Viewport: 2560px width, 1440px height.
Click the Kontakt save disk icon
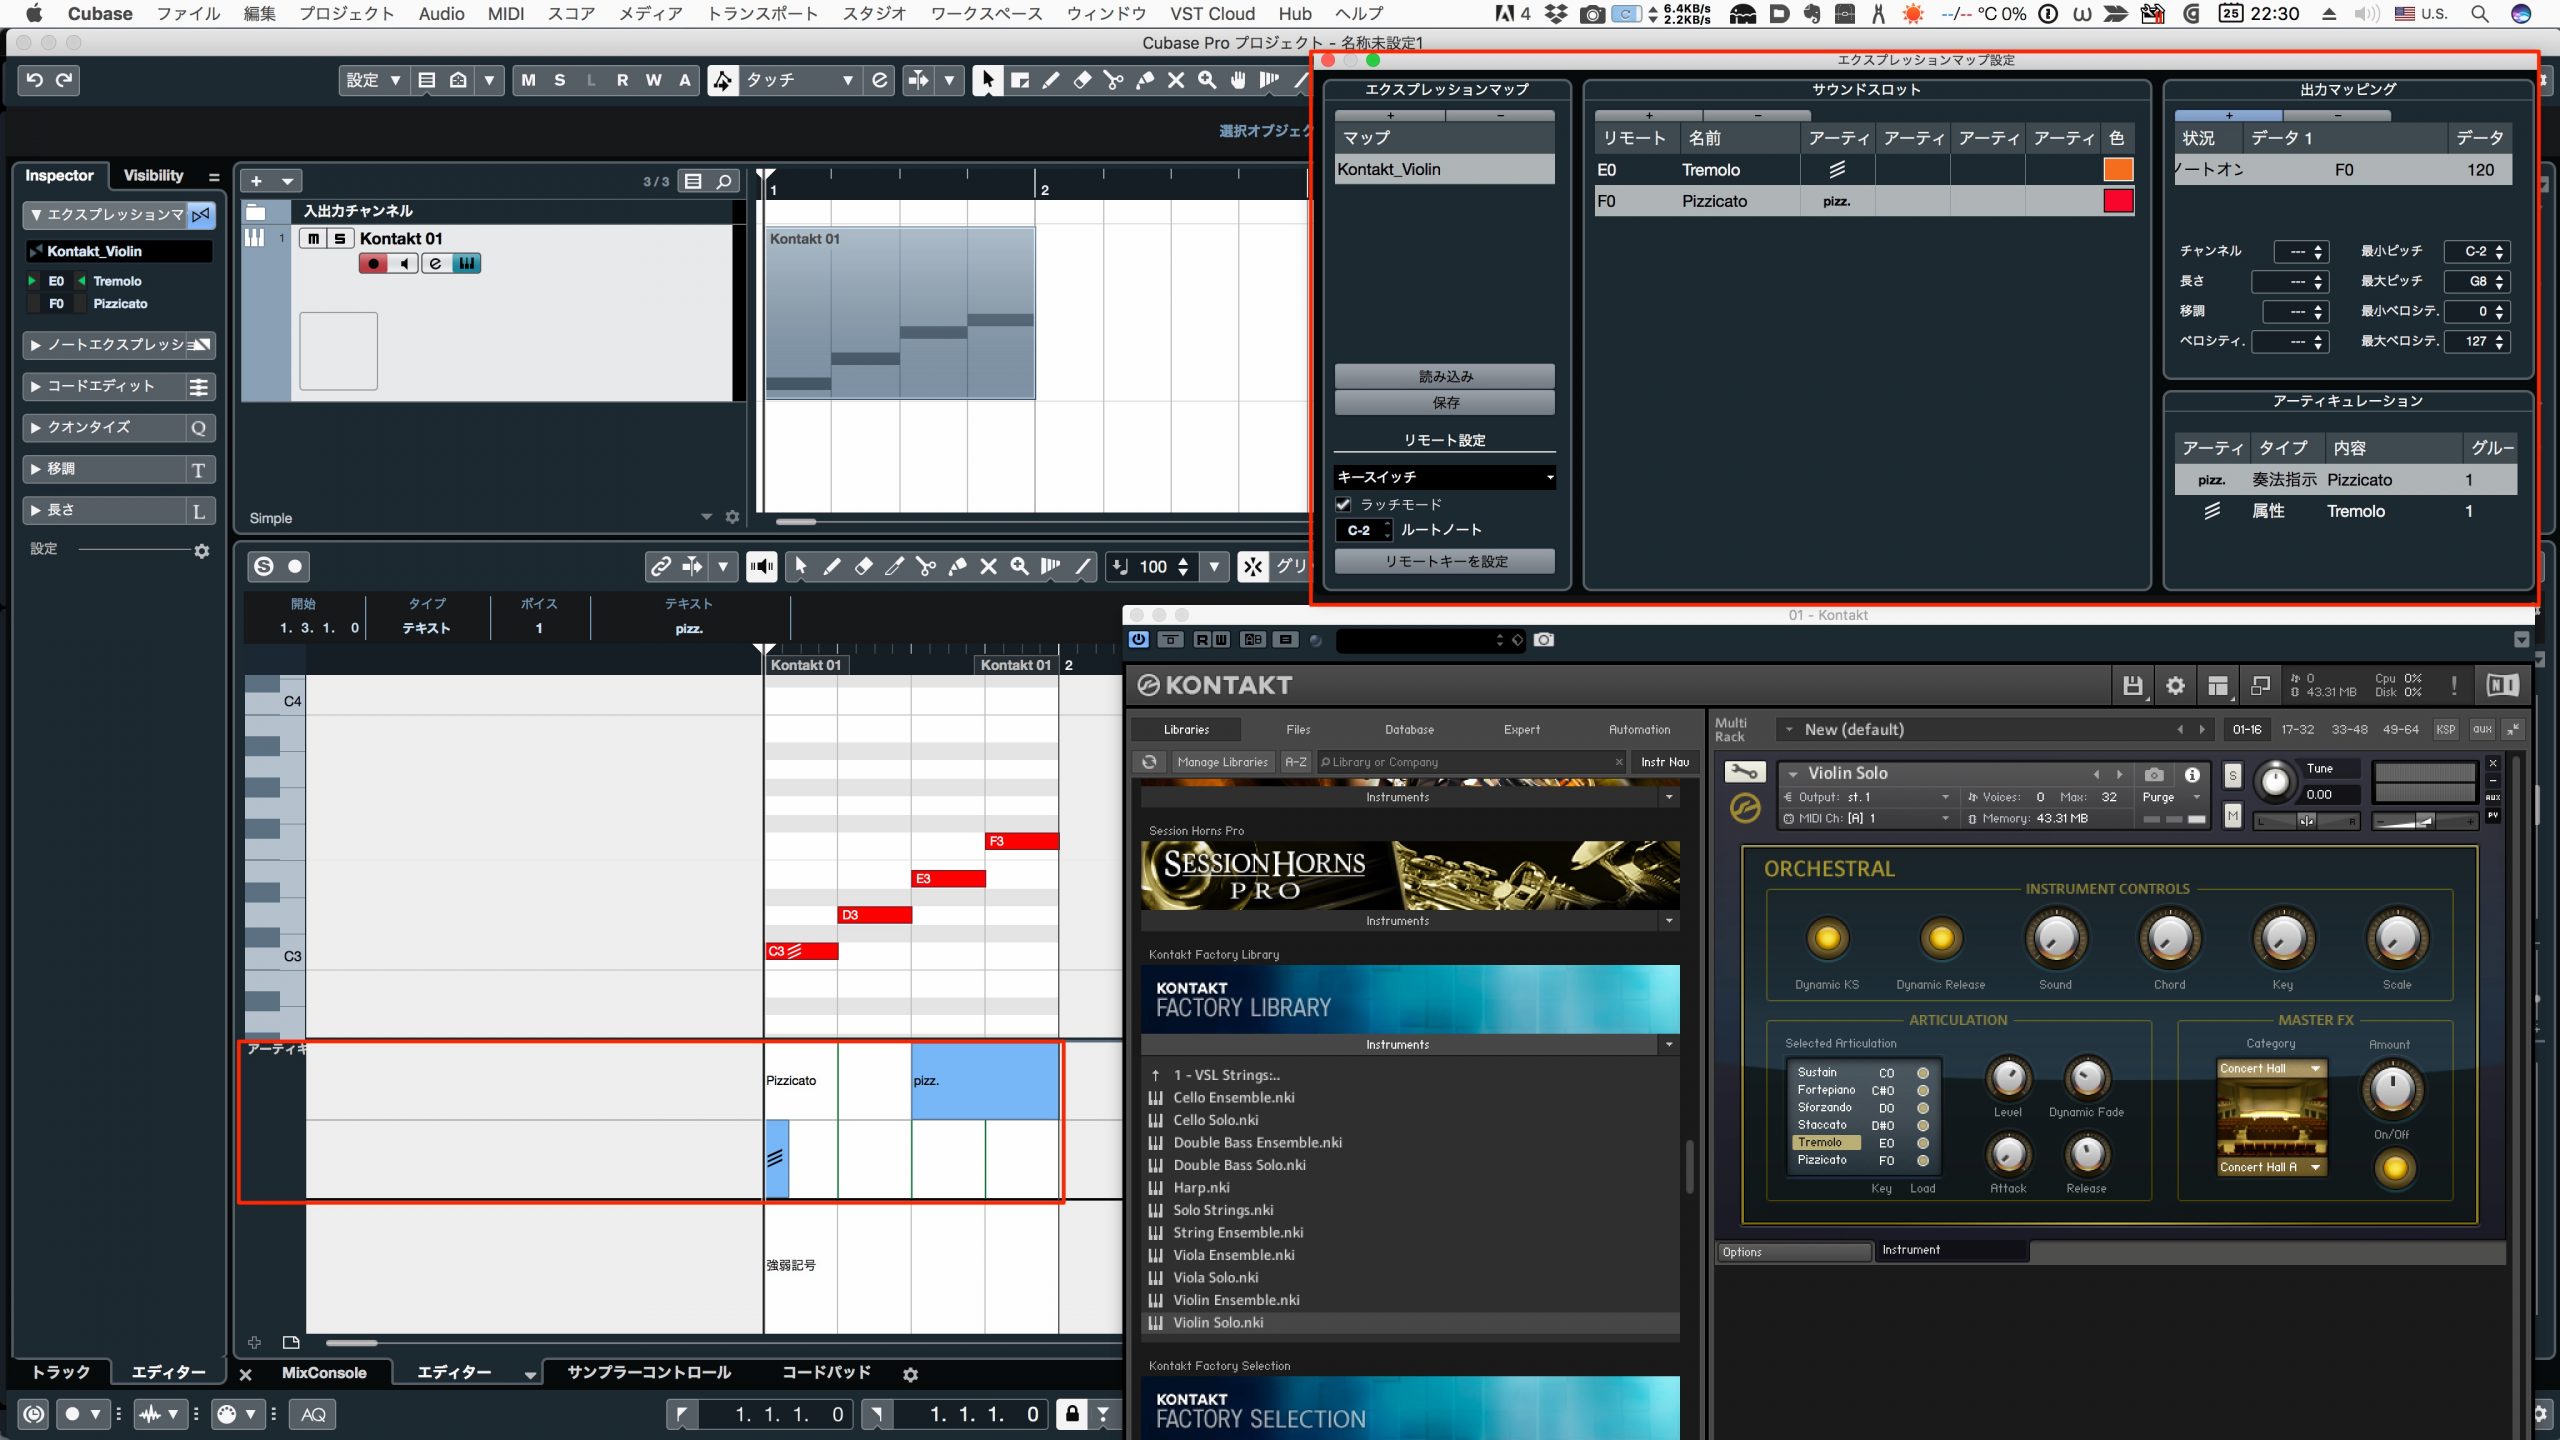[x=2132, y=685]
